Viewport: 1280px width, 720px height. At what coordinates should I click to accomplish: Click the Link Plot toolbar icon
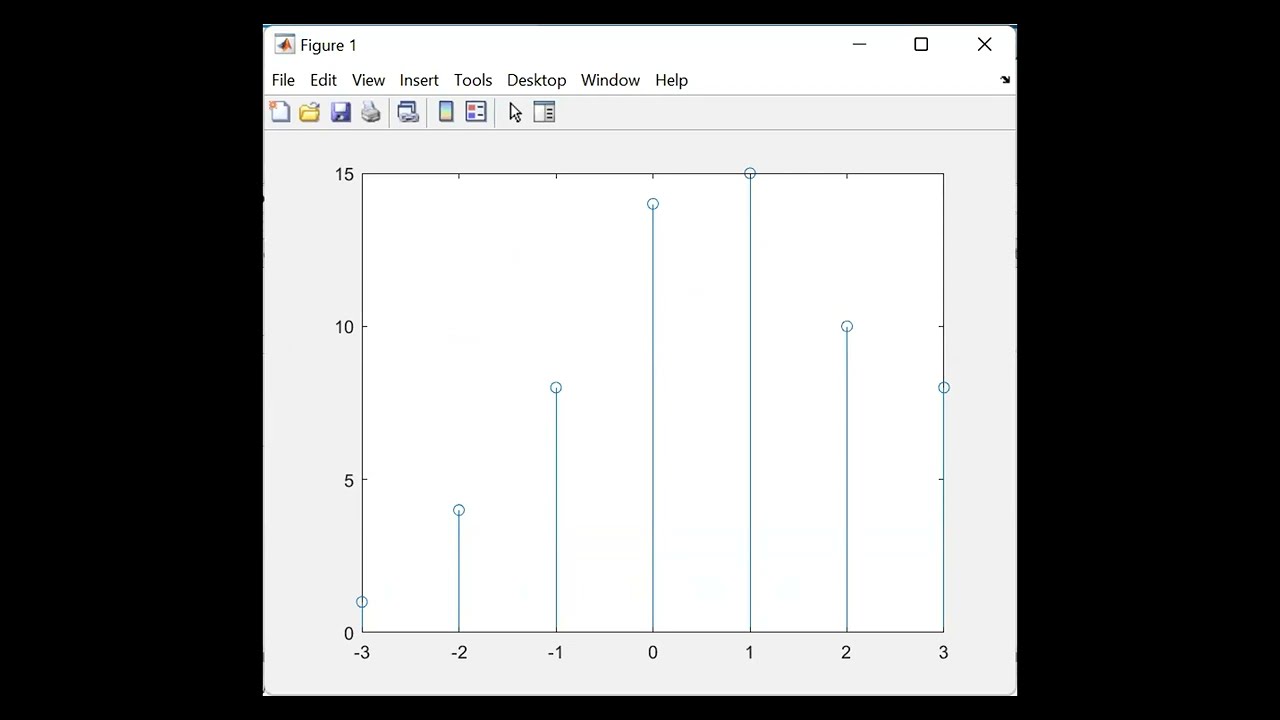408,112
